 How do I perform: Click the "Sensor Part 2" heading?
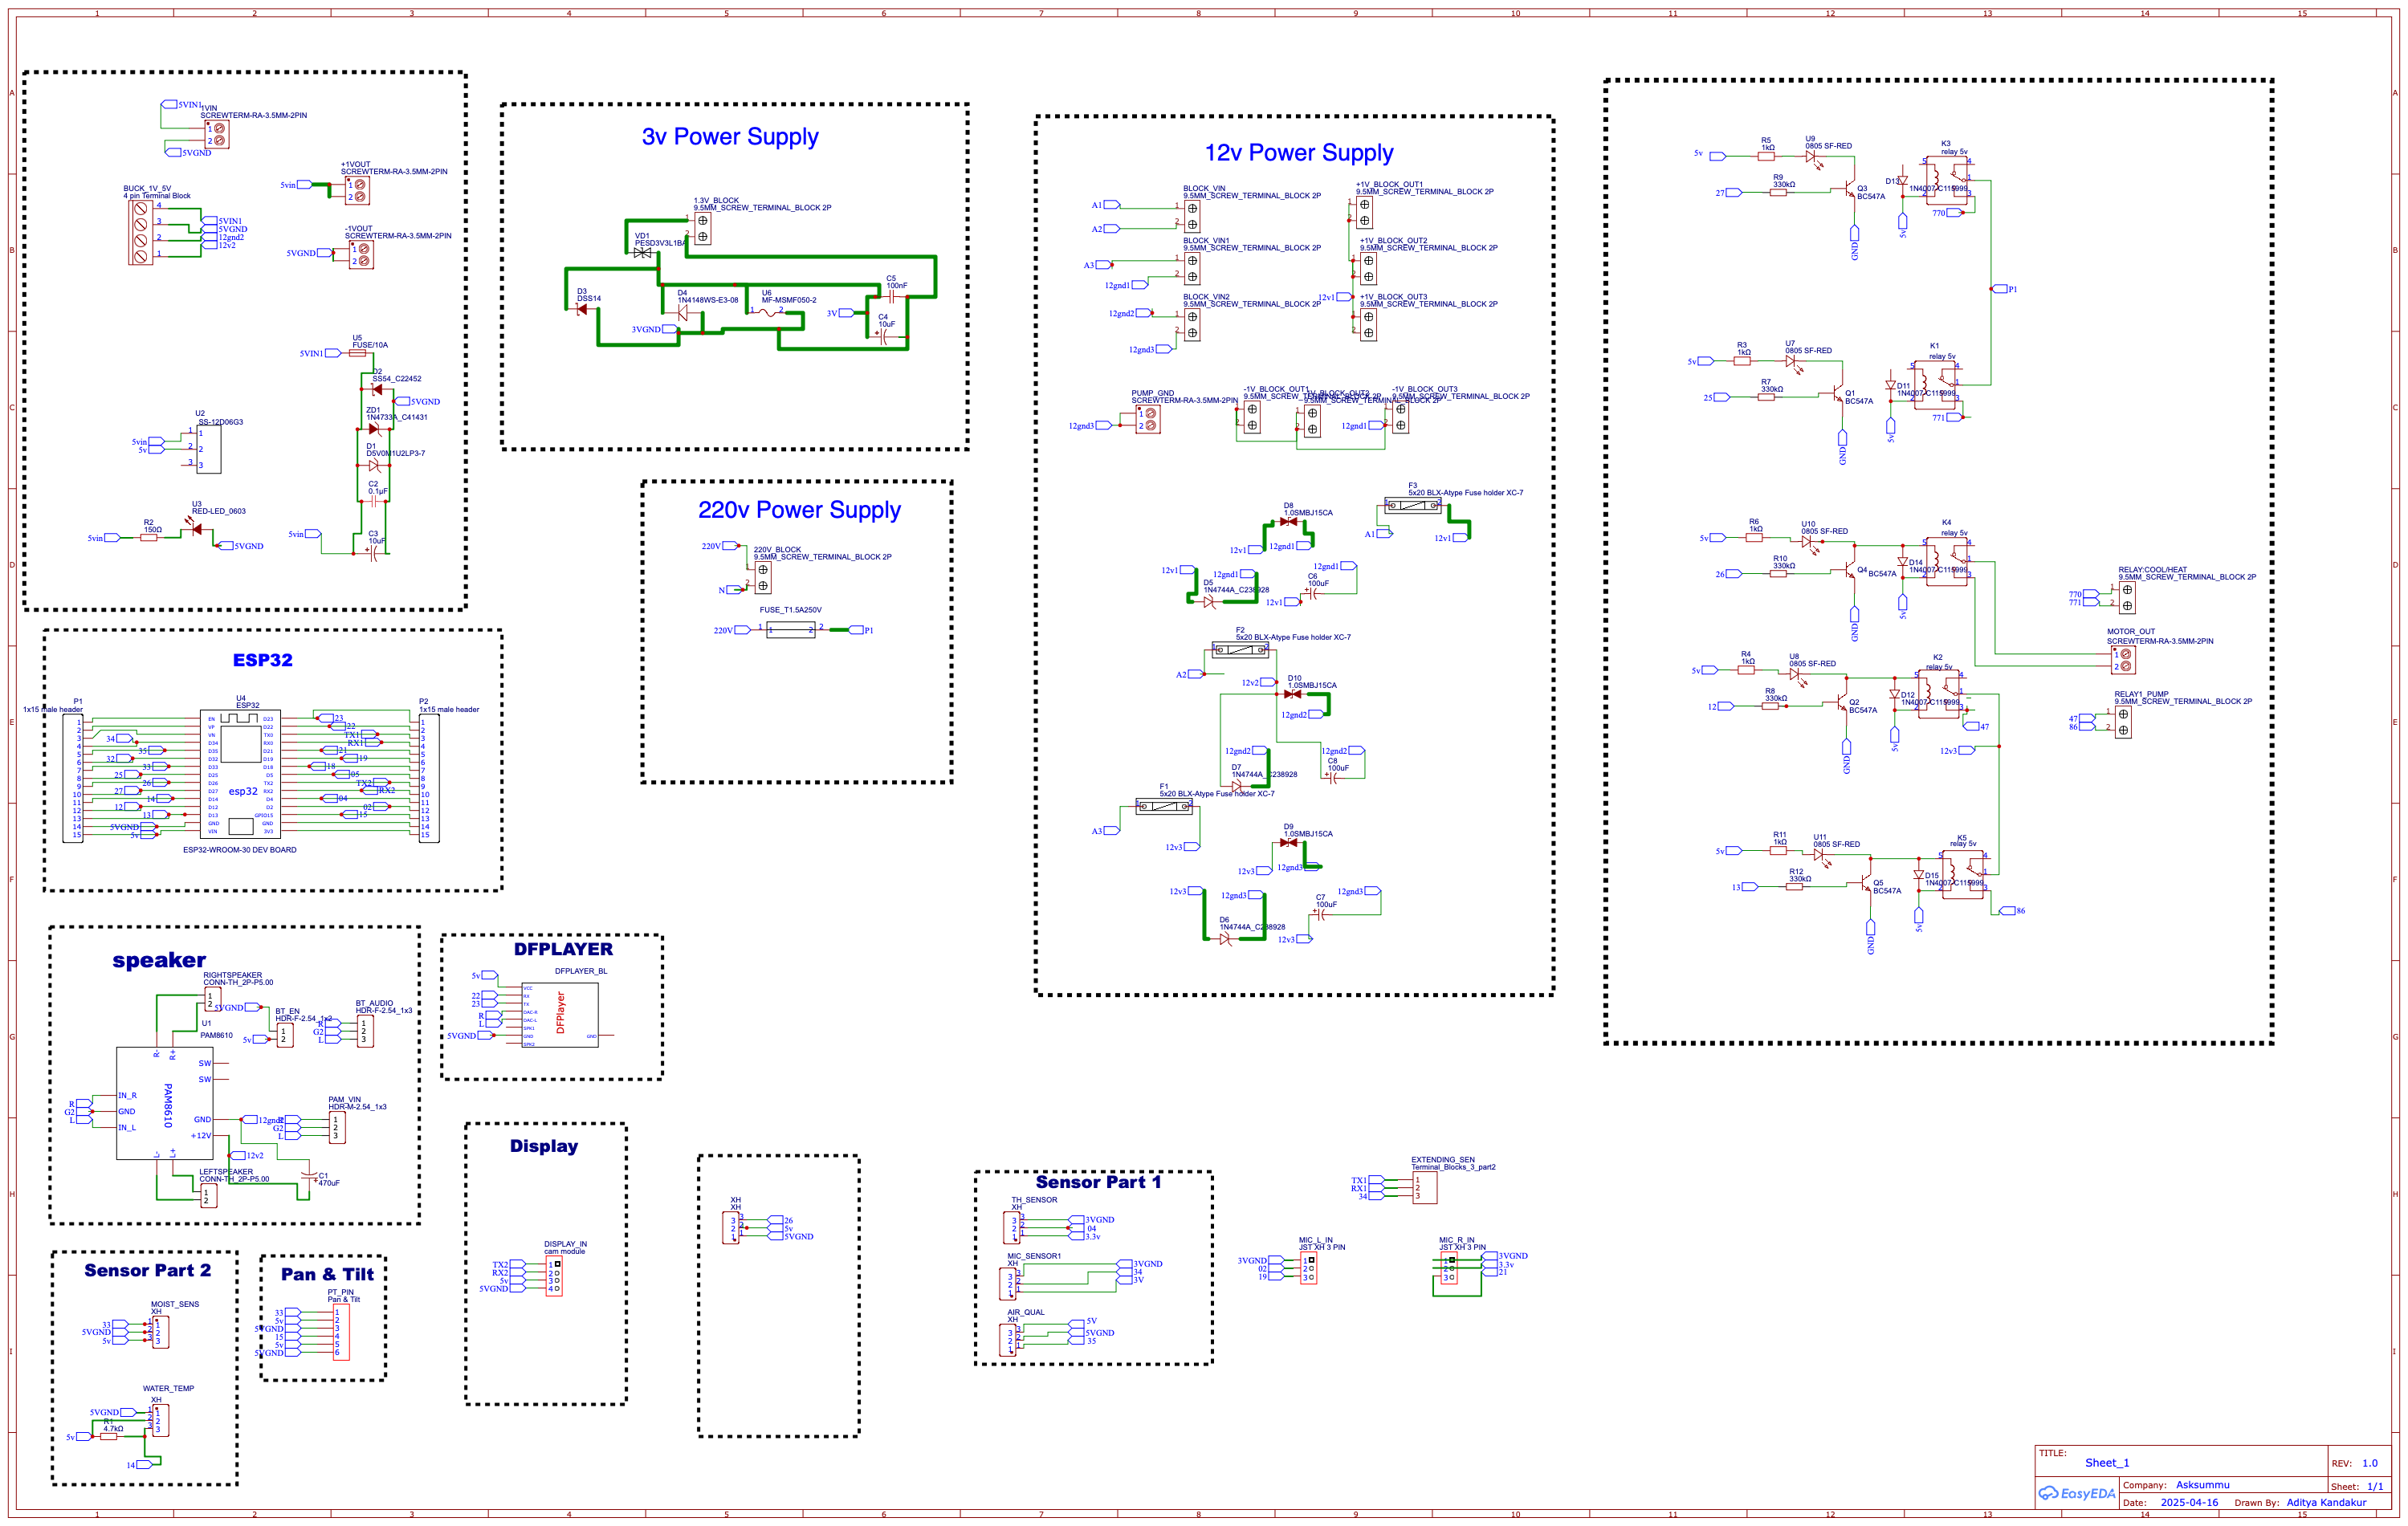147,1270
